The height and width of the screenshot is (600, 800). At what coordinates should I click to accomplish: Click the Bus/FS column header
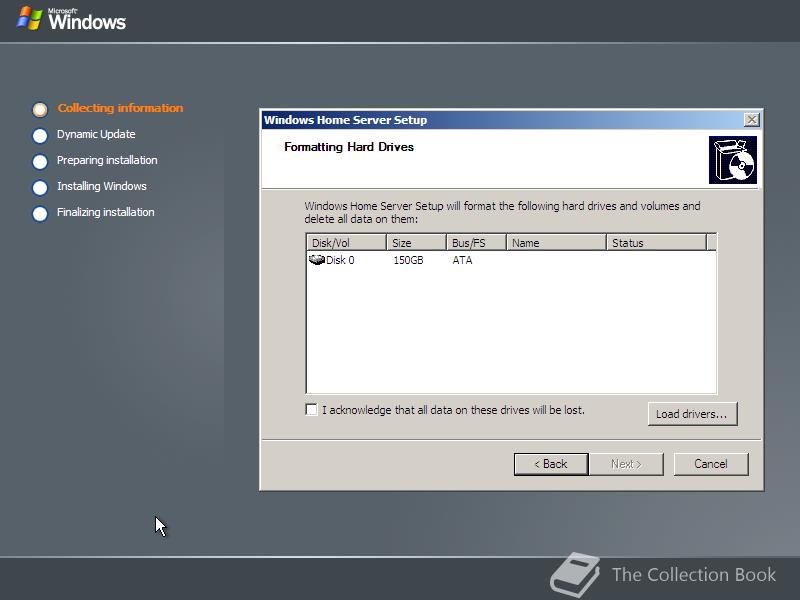coord(476,243)
